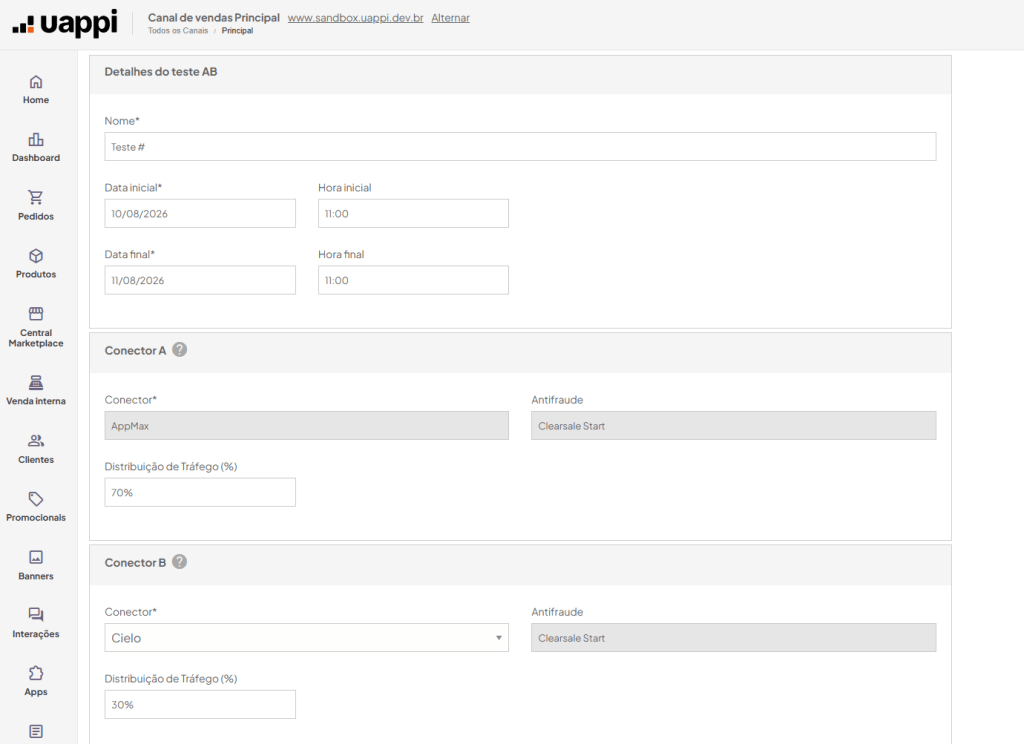The image size is (1024, 744).
Task: Open Promocionais tag icon
Action: [36, 498]
